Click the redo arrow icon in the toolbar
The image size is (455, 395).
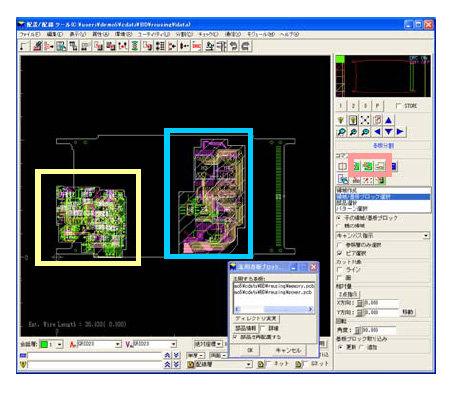point(245,46)
